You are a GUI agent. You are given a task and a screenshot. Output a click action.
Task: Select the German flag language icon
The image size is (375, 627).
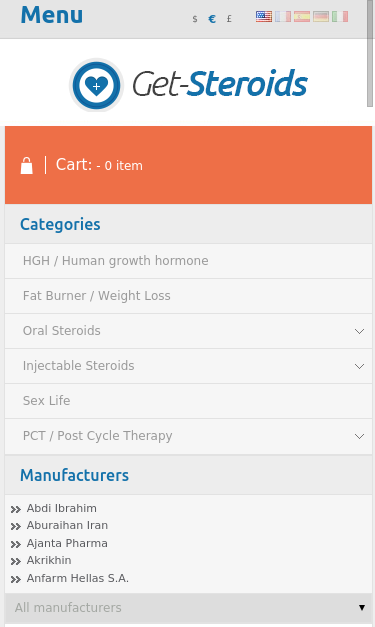(321, 16)
